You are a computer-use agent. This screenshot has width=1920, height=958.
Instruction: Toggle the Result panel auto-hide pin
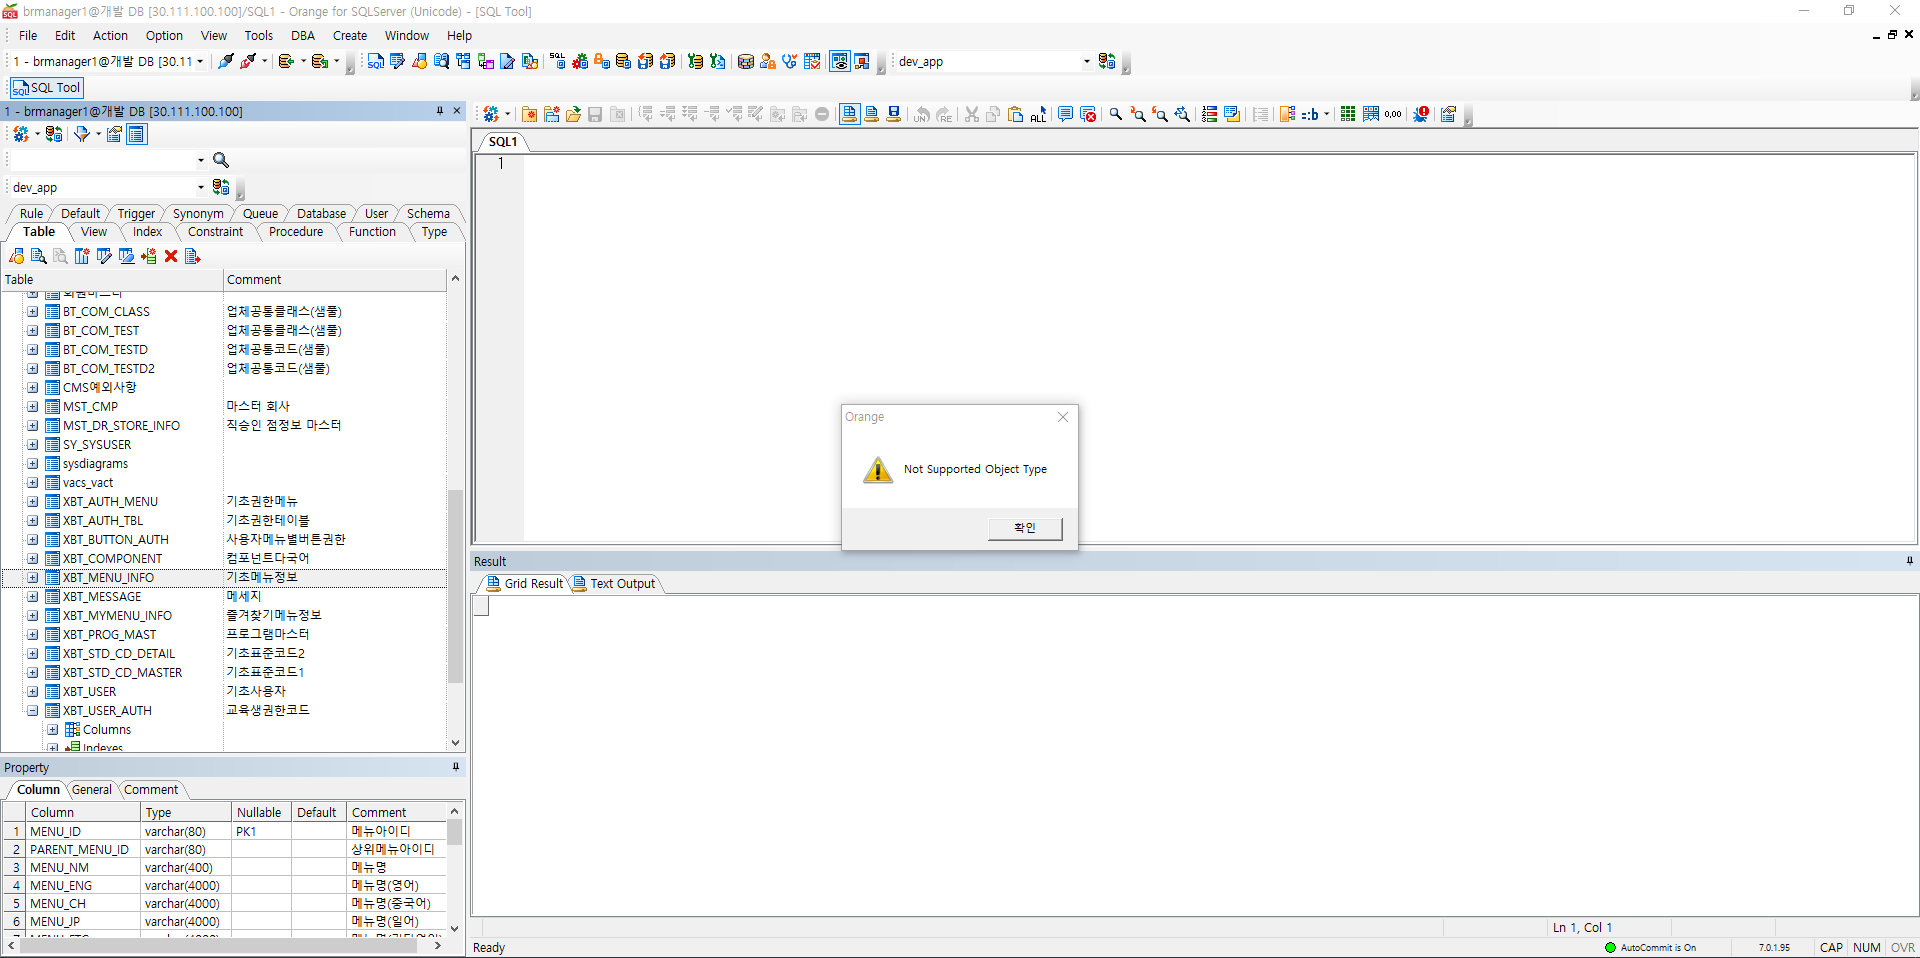click(1909, 561)
